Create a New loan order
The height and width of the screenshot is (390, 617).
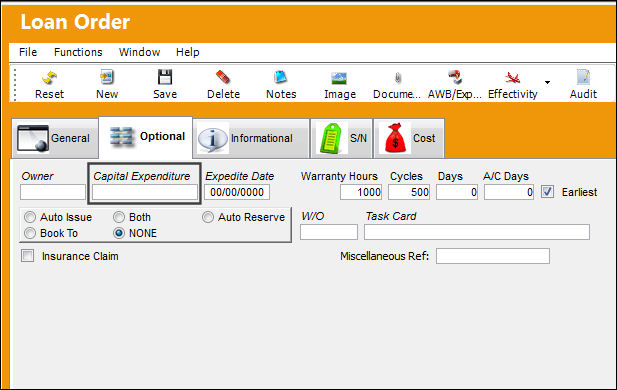pos(107,78)
